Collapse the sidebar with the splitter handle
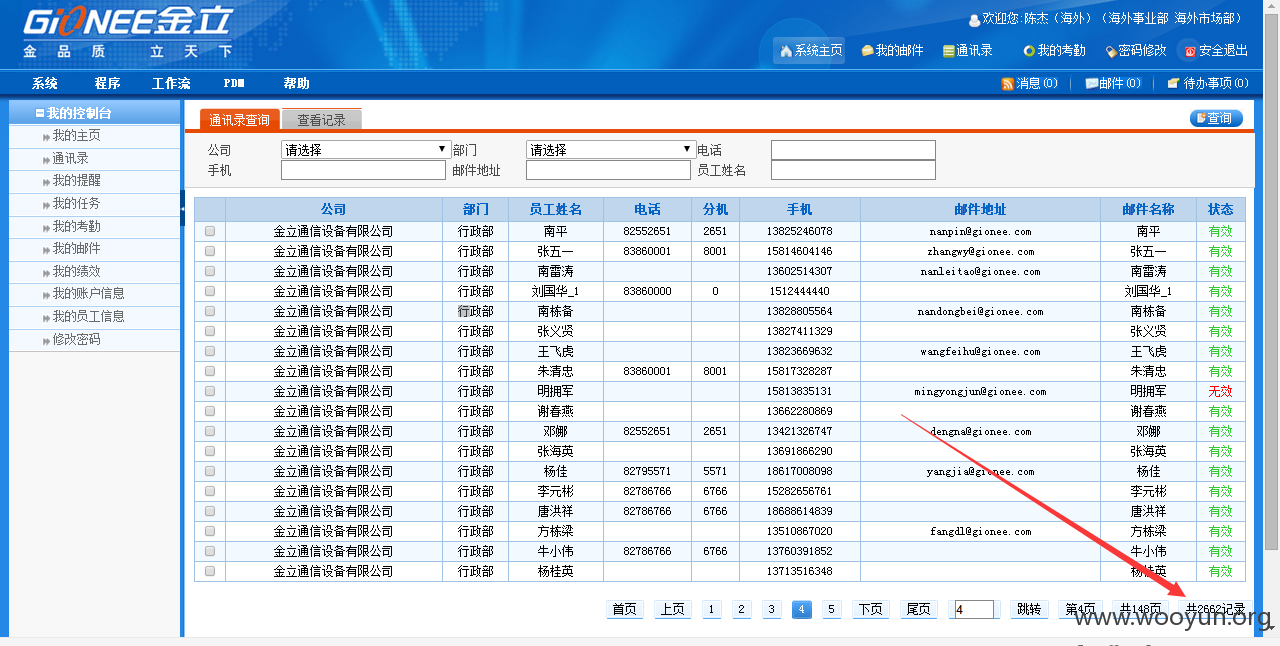 (183, 206)
